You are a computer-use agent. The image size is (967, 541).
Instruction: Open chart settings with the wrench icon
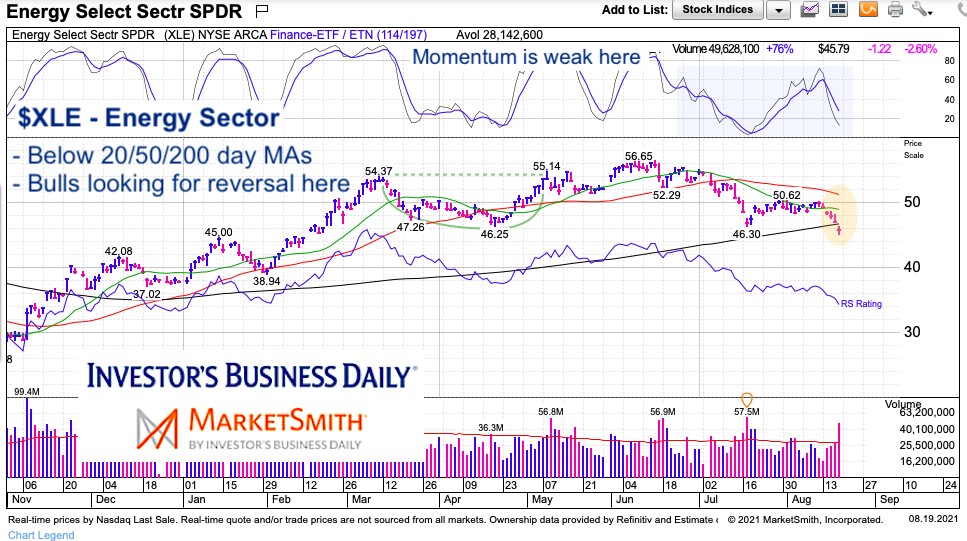pos(921,9)
